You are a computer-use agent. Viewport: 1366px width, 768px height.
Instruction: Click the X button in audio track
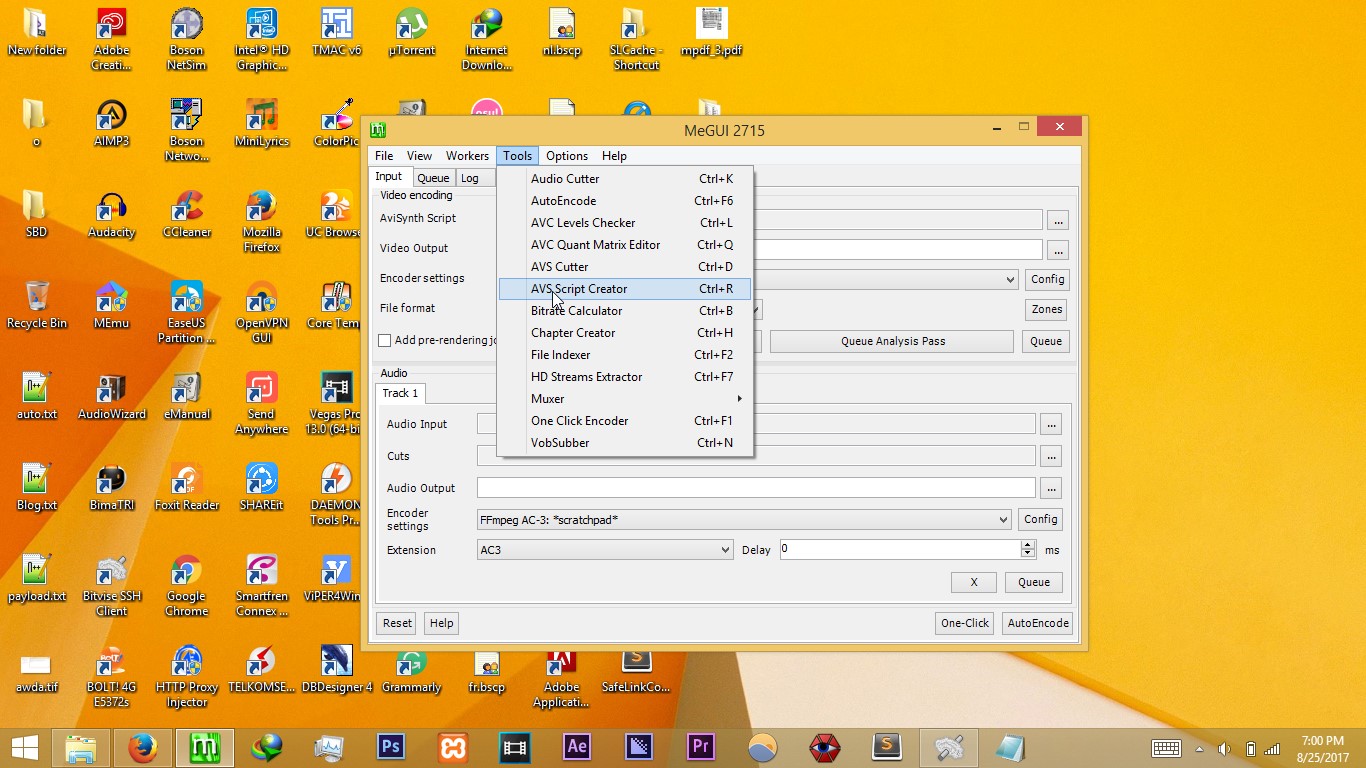974,582
